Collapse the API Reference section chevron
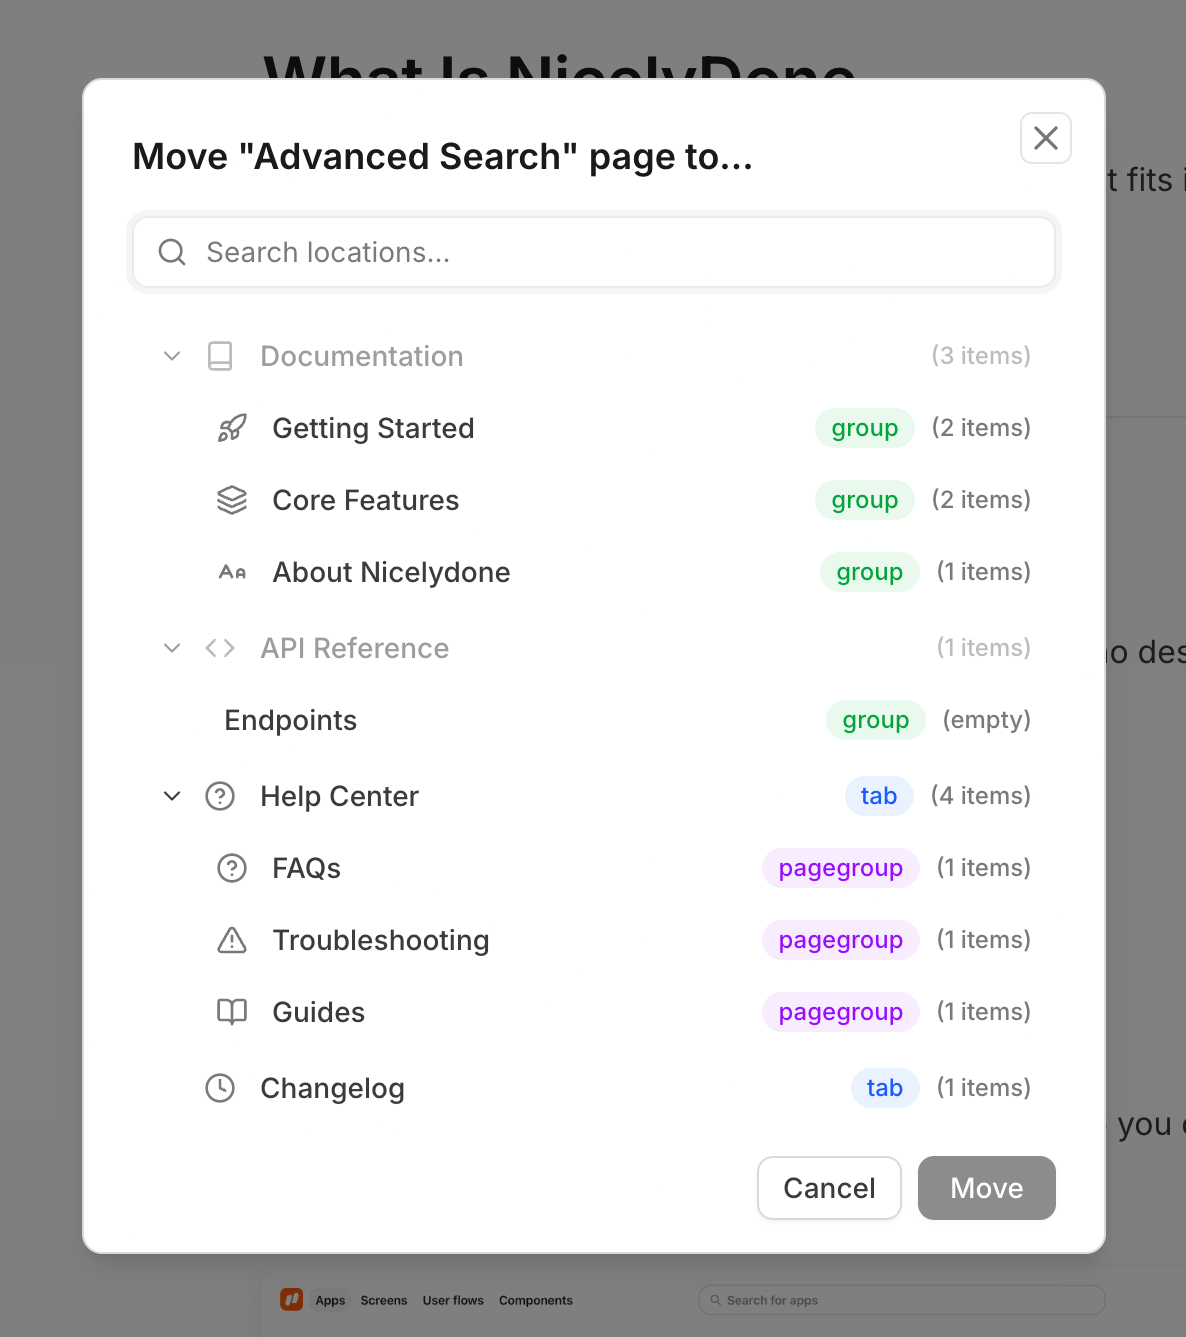Image resolution: width=1186 pixels, height=1337 pixels. [x=172, y=648]
